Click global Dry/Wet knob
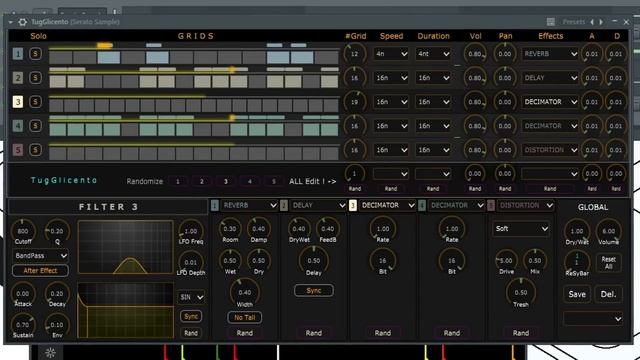Viewport: 640px width, 360px height. click(x=577, y=231)
